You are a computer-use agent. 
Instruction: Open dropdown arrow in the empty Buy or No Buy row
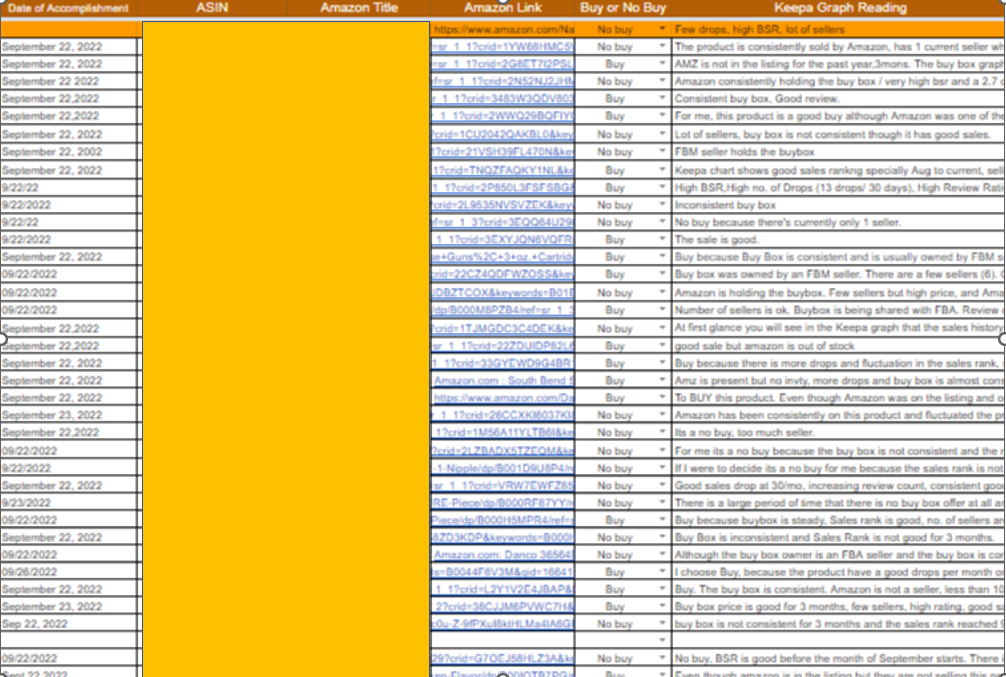pyautogui.click(x=662, y=640)
